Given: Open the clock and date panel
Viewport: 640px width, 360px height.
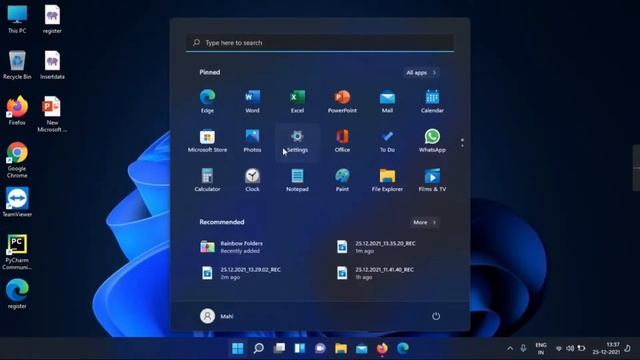Looking at the screenshot, I should (x=607, y=348).
